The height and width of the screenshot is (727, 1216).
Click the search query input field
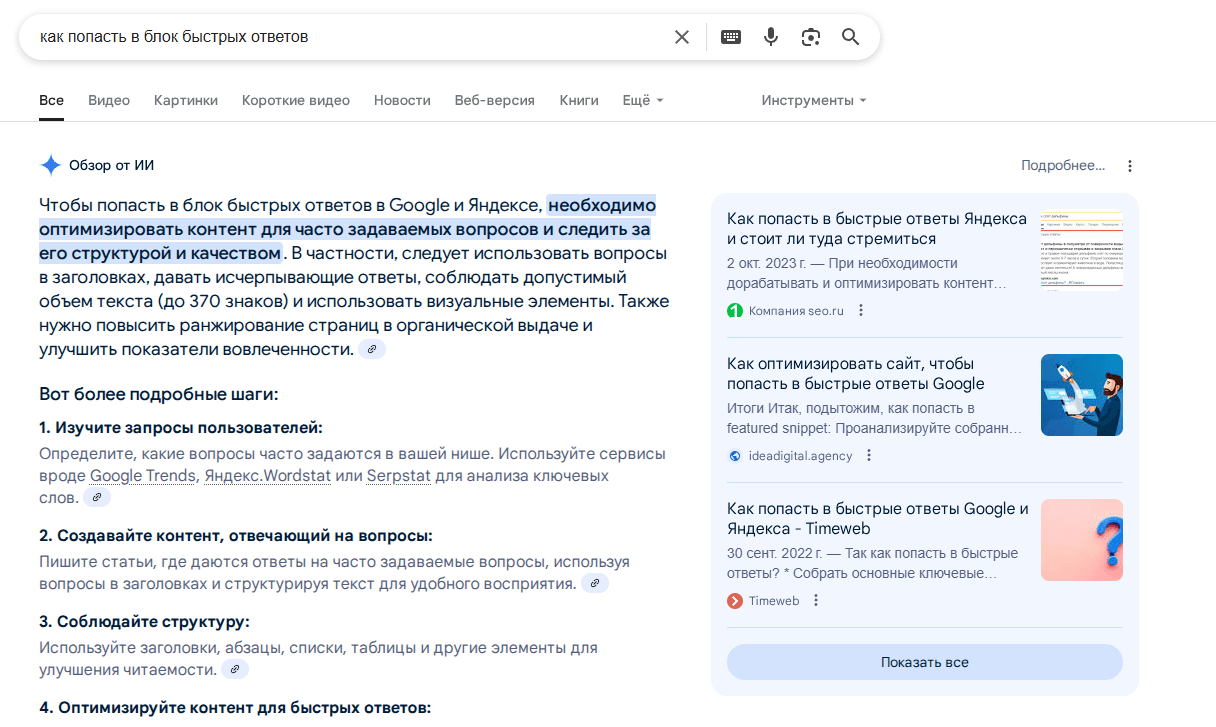pos(340,37)
